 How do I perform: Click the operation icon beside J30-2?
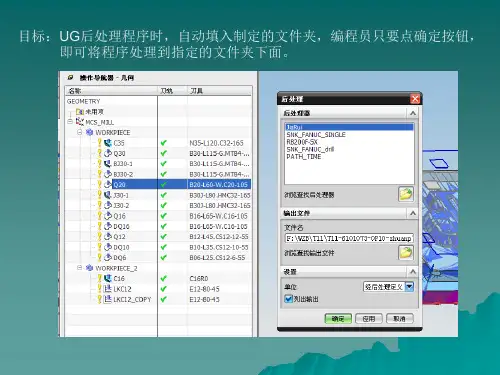tap(108, 205)
